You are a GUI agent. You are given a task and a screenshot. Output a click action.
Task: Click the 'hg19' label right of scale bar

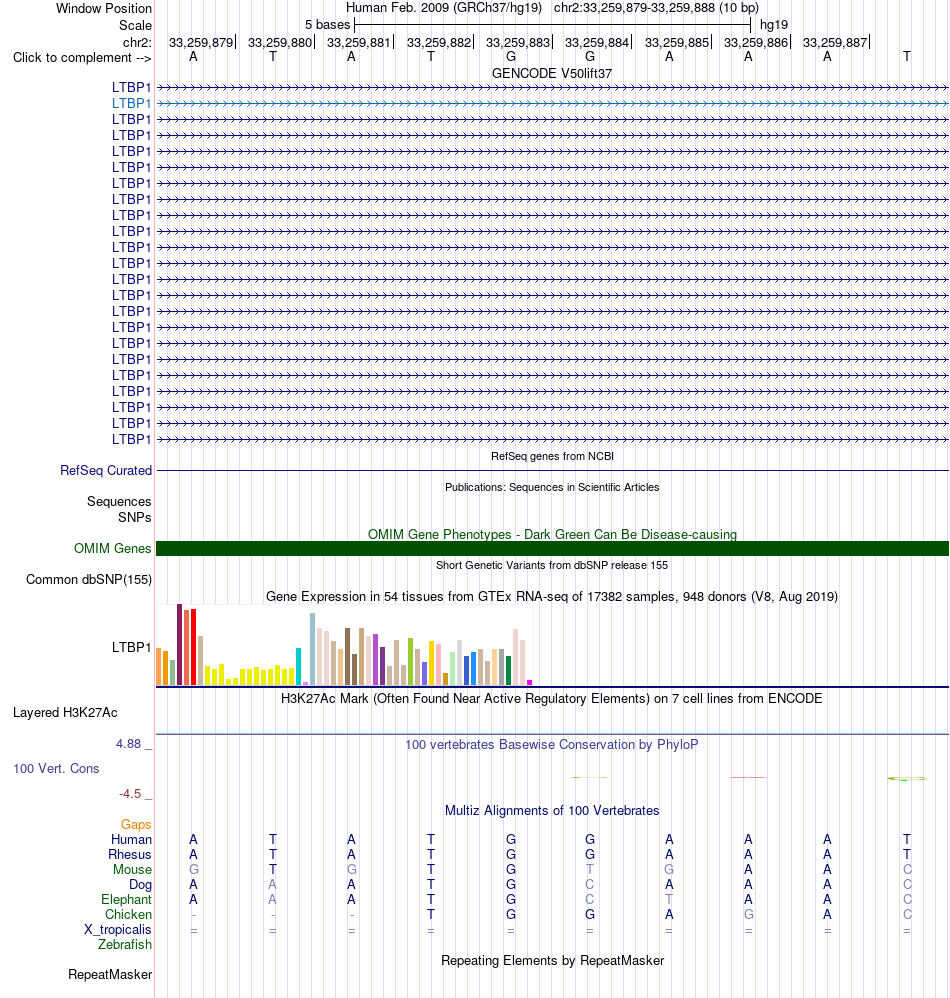[x=774, y=25]
